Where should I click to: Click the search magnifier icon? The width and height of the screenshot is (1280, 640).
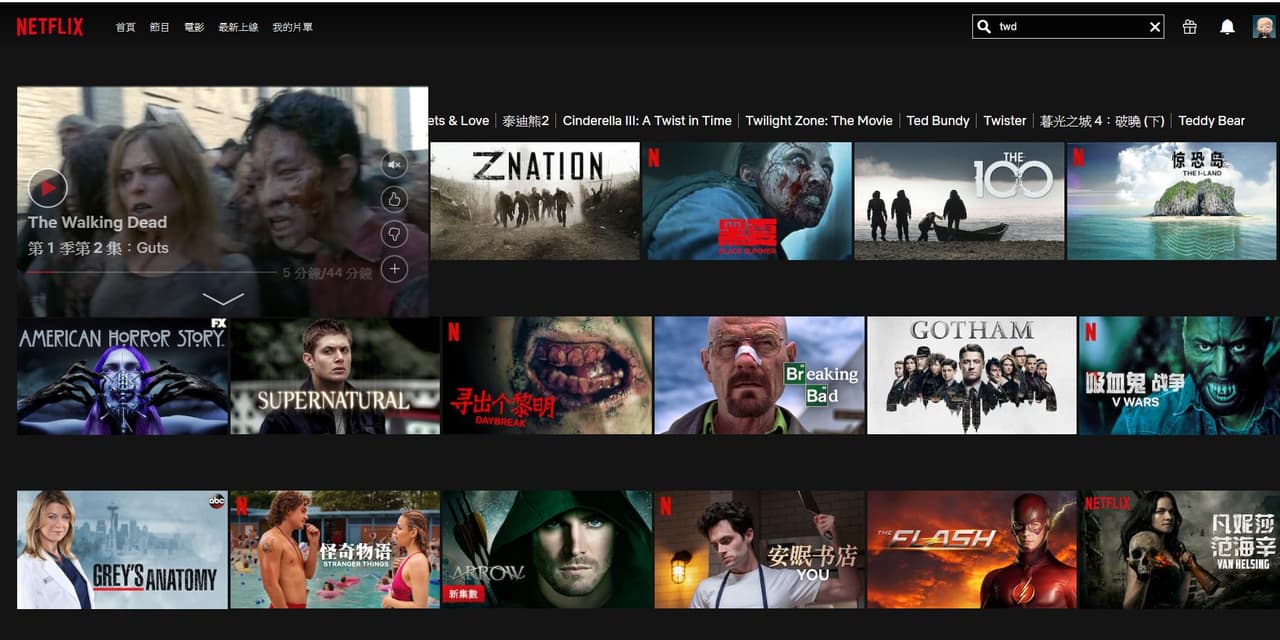984,27
